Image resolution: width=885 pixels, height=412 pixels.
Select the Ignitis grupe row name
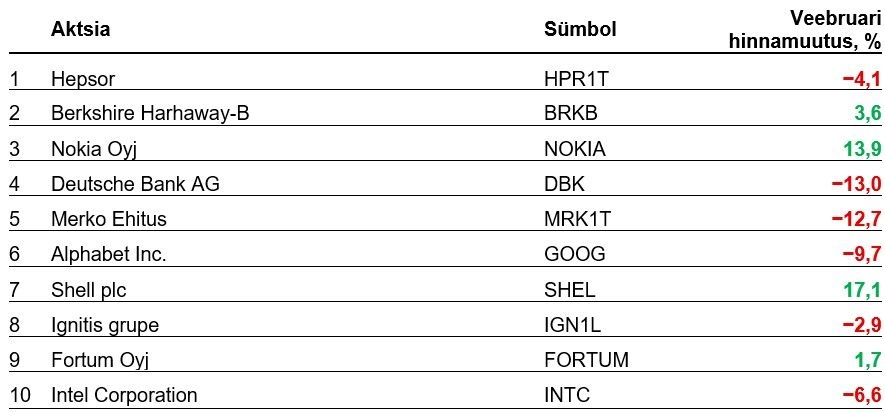pyautogui.click(x=105, y=324)
